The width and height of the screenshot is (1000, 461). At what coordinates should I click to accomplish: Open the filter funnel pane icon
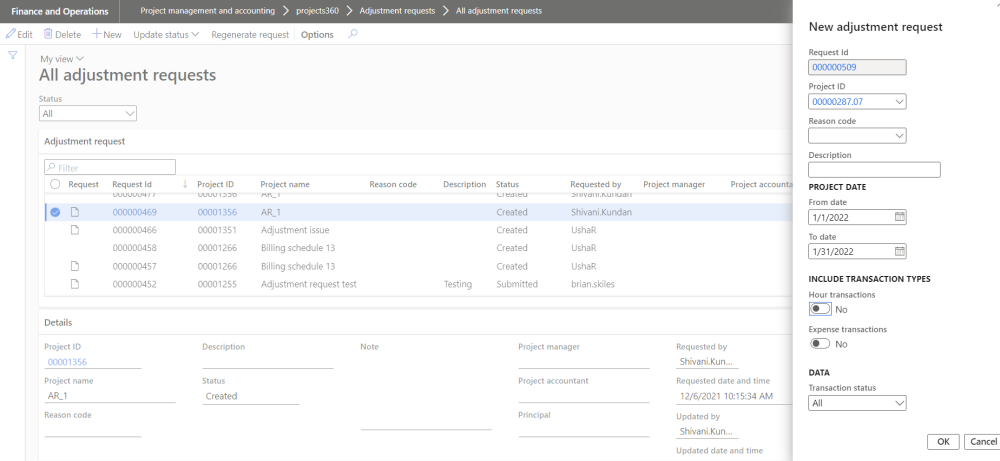(13, 55)
